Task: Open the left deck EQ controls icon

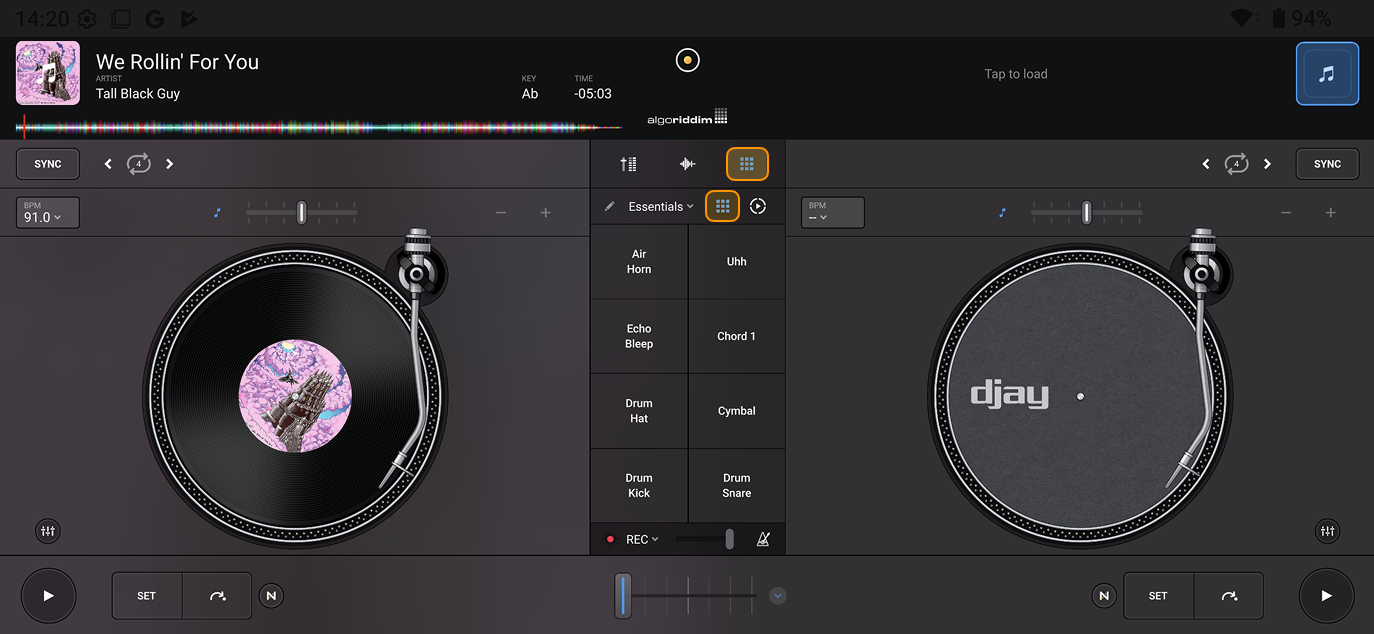Action: tap(48, 531)
